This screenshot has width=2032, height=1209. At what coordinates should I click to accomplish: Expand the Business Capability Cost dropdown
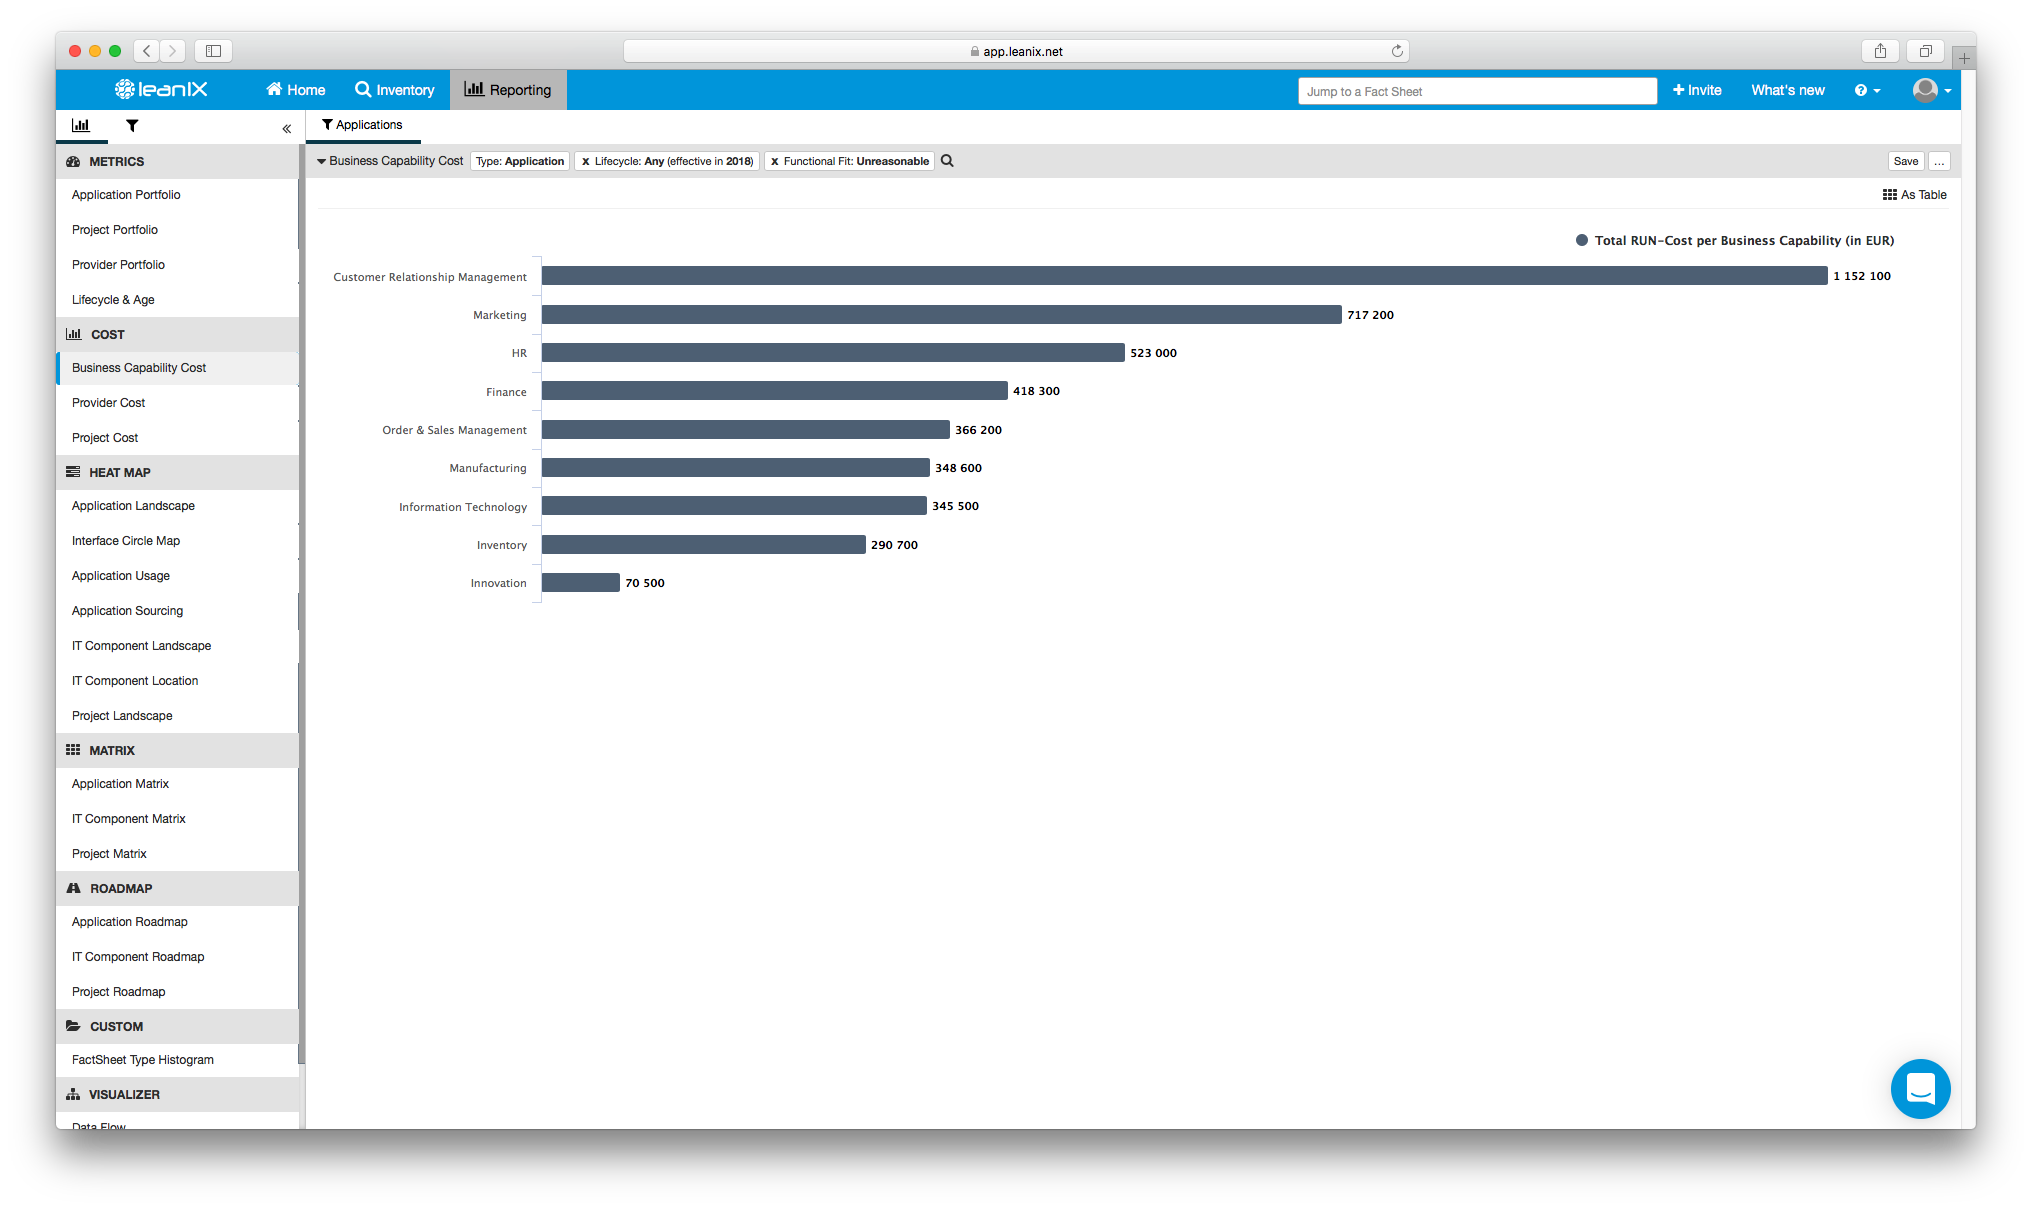pos(390,161)
